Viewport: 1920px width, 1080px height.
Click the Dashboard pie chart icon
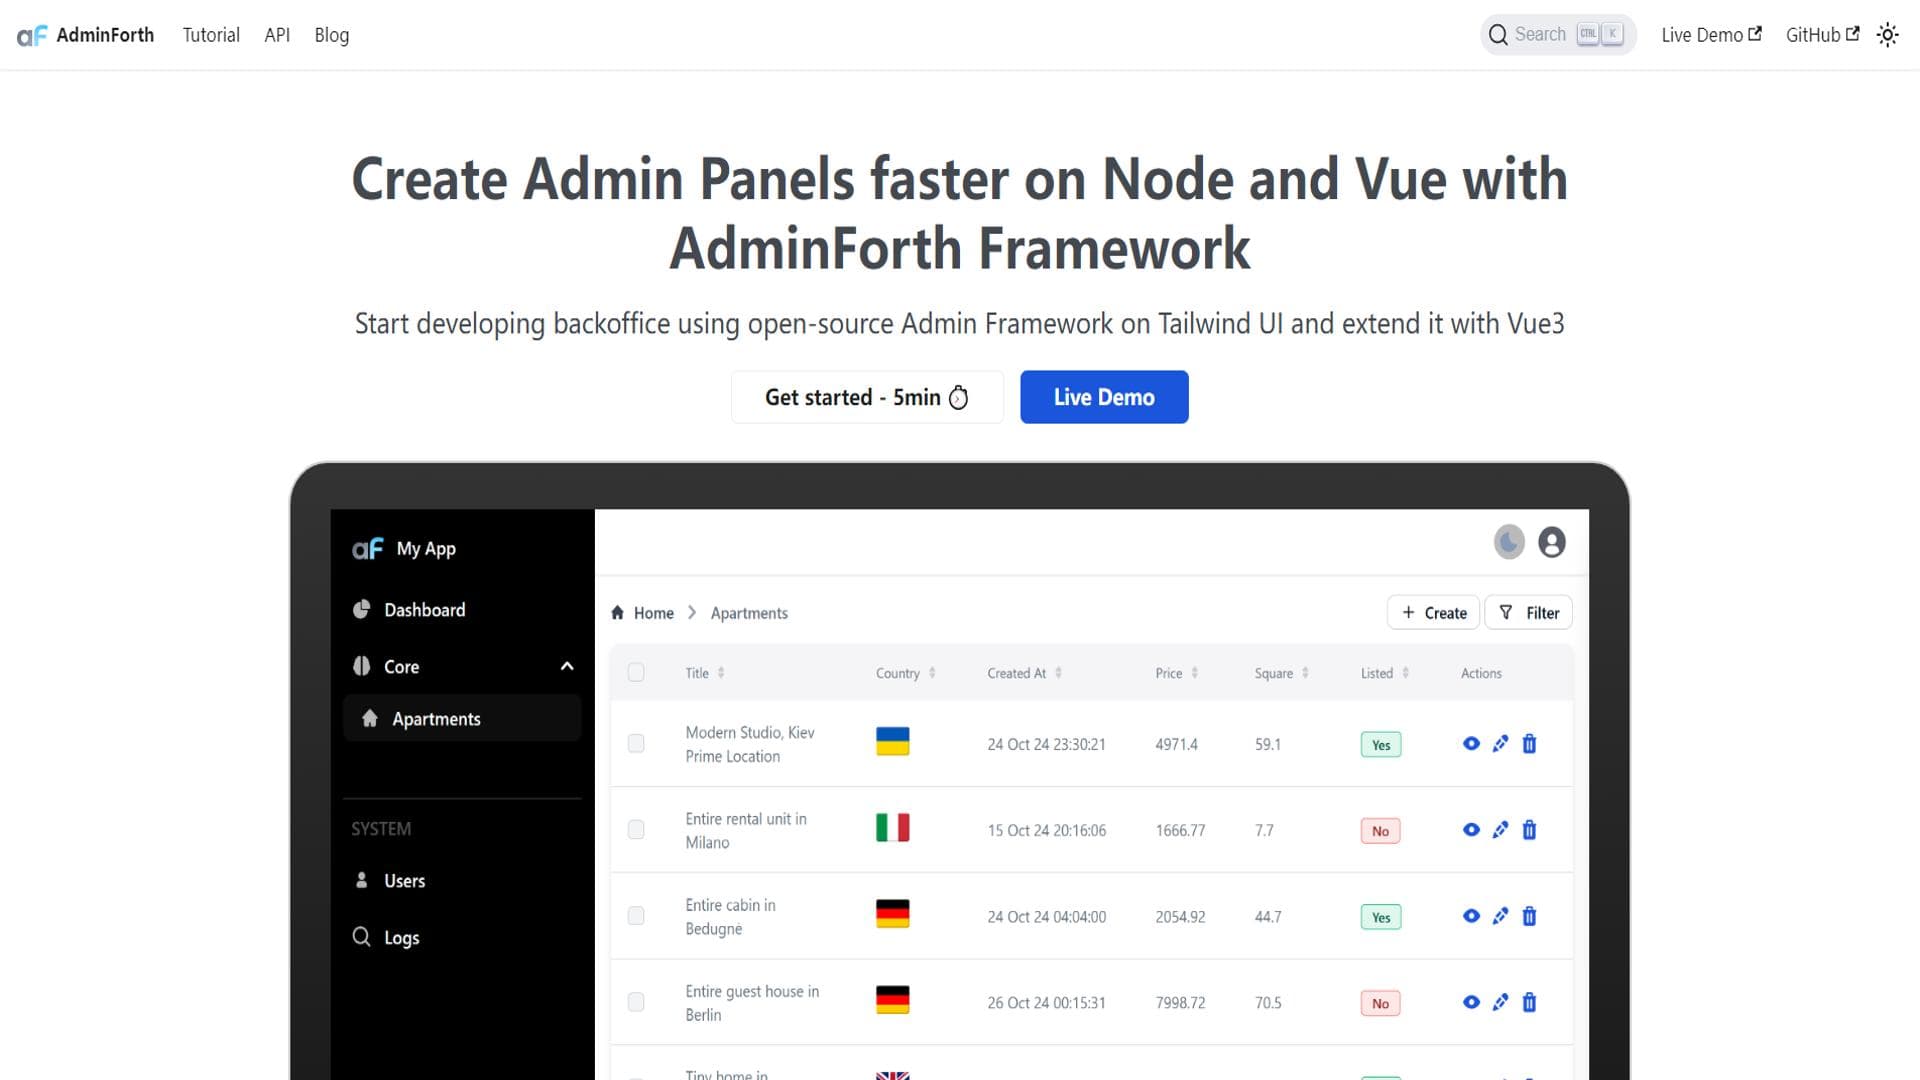[361, 609]
